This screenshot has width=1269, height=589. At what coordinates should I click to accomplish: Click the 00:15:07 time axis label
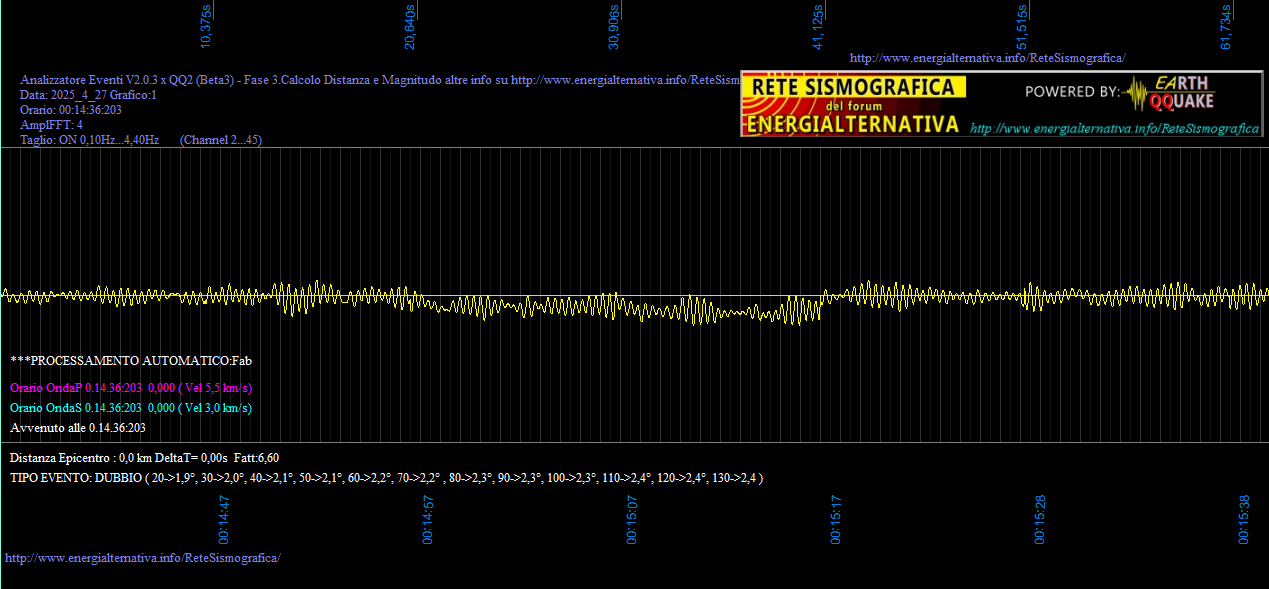click(633, 519)
